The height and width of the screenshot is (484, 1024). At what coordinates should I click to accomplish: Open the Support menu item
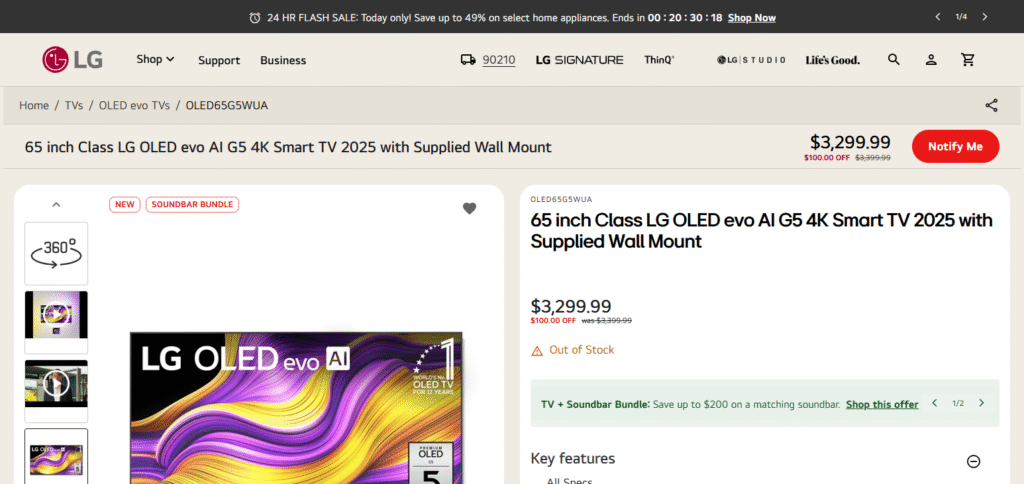(x=219, y=60)
